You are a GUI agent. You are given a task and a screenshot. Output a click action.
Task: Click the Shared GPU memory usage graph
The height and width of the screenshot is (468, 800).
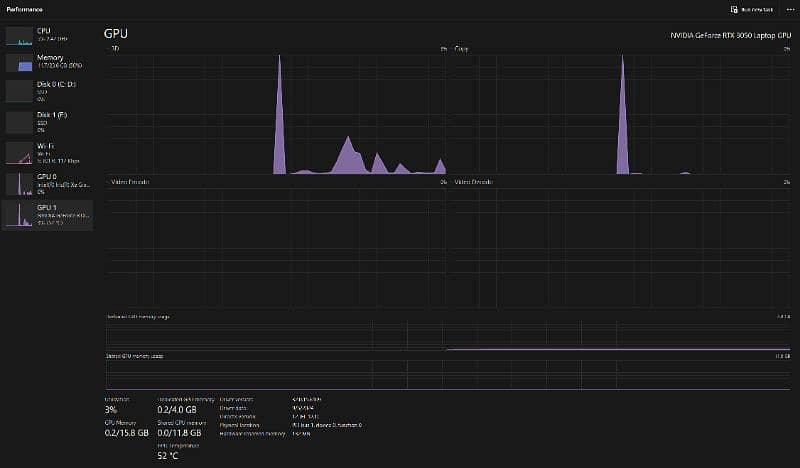pyautogui.click(x=448, y=375)
